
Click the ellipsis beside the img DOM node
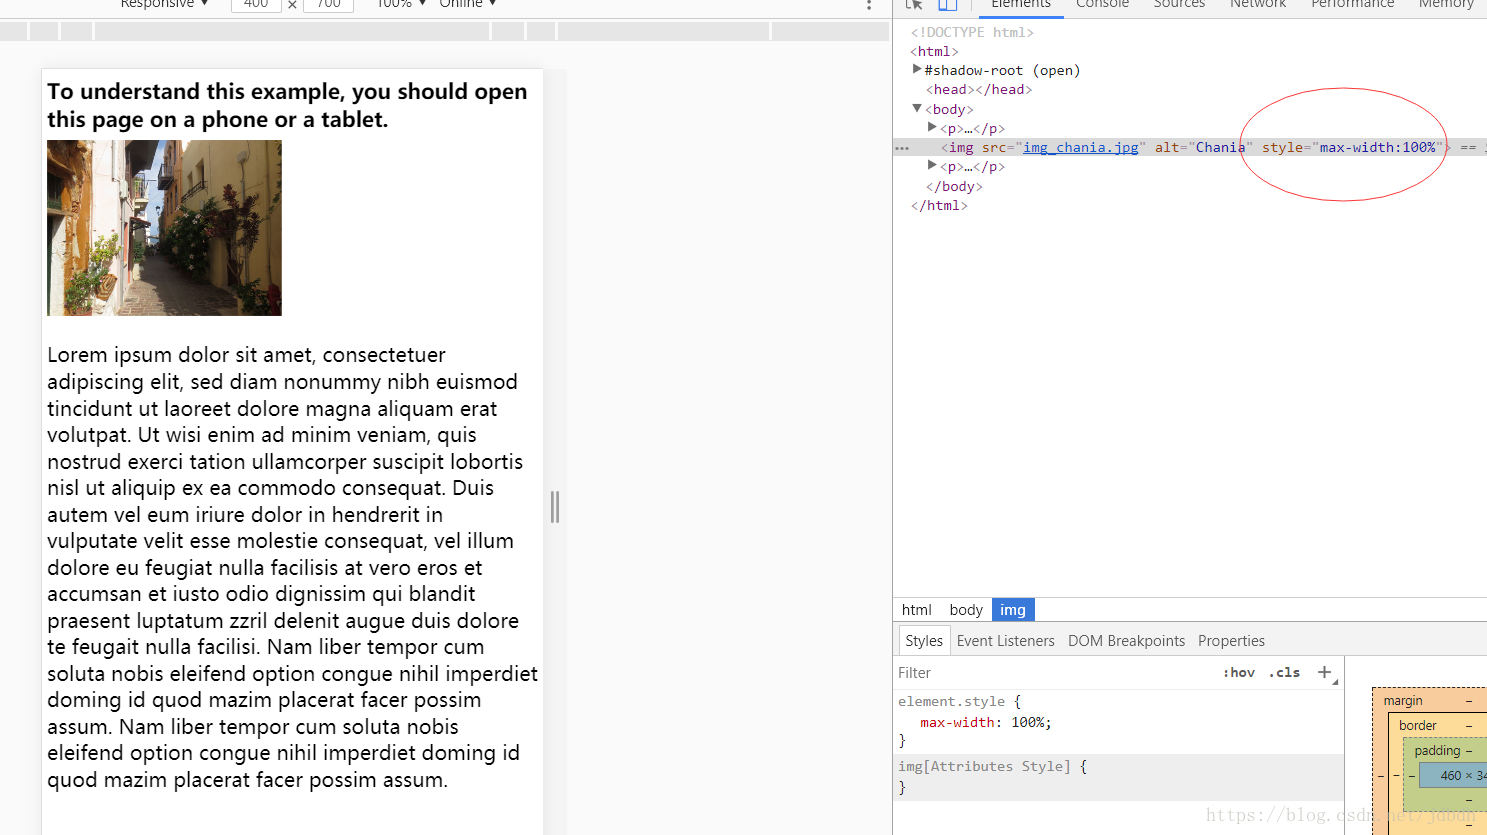point(901,147)
